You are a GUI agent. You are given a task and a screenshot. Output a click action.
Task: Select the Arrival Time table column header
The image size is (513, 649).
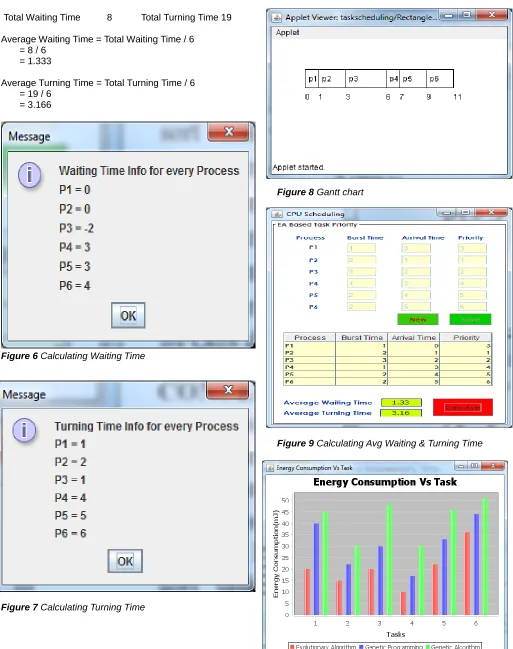414,337
